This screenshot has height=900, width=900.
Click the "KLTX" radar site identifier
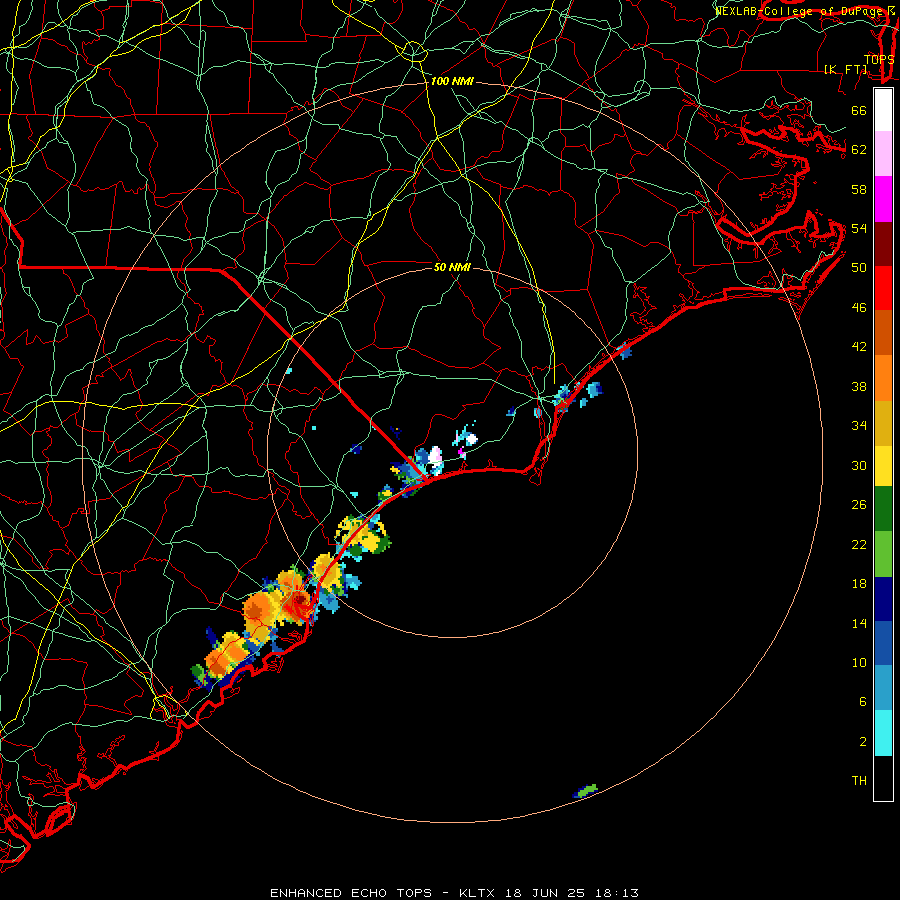[479, 893]
